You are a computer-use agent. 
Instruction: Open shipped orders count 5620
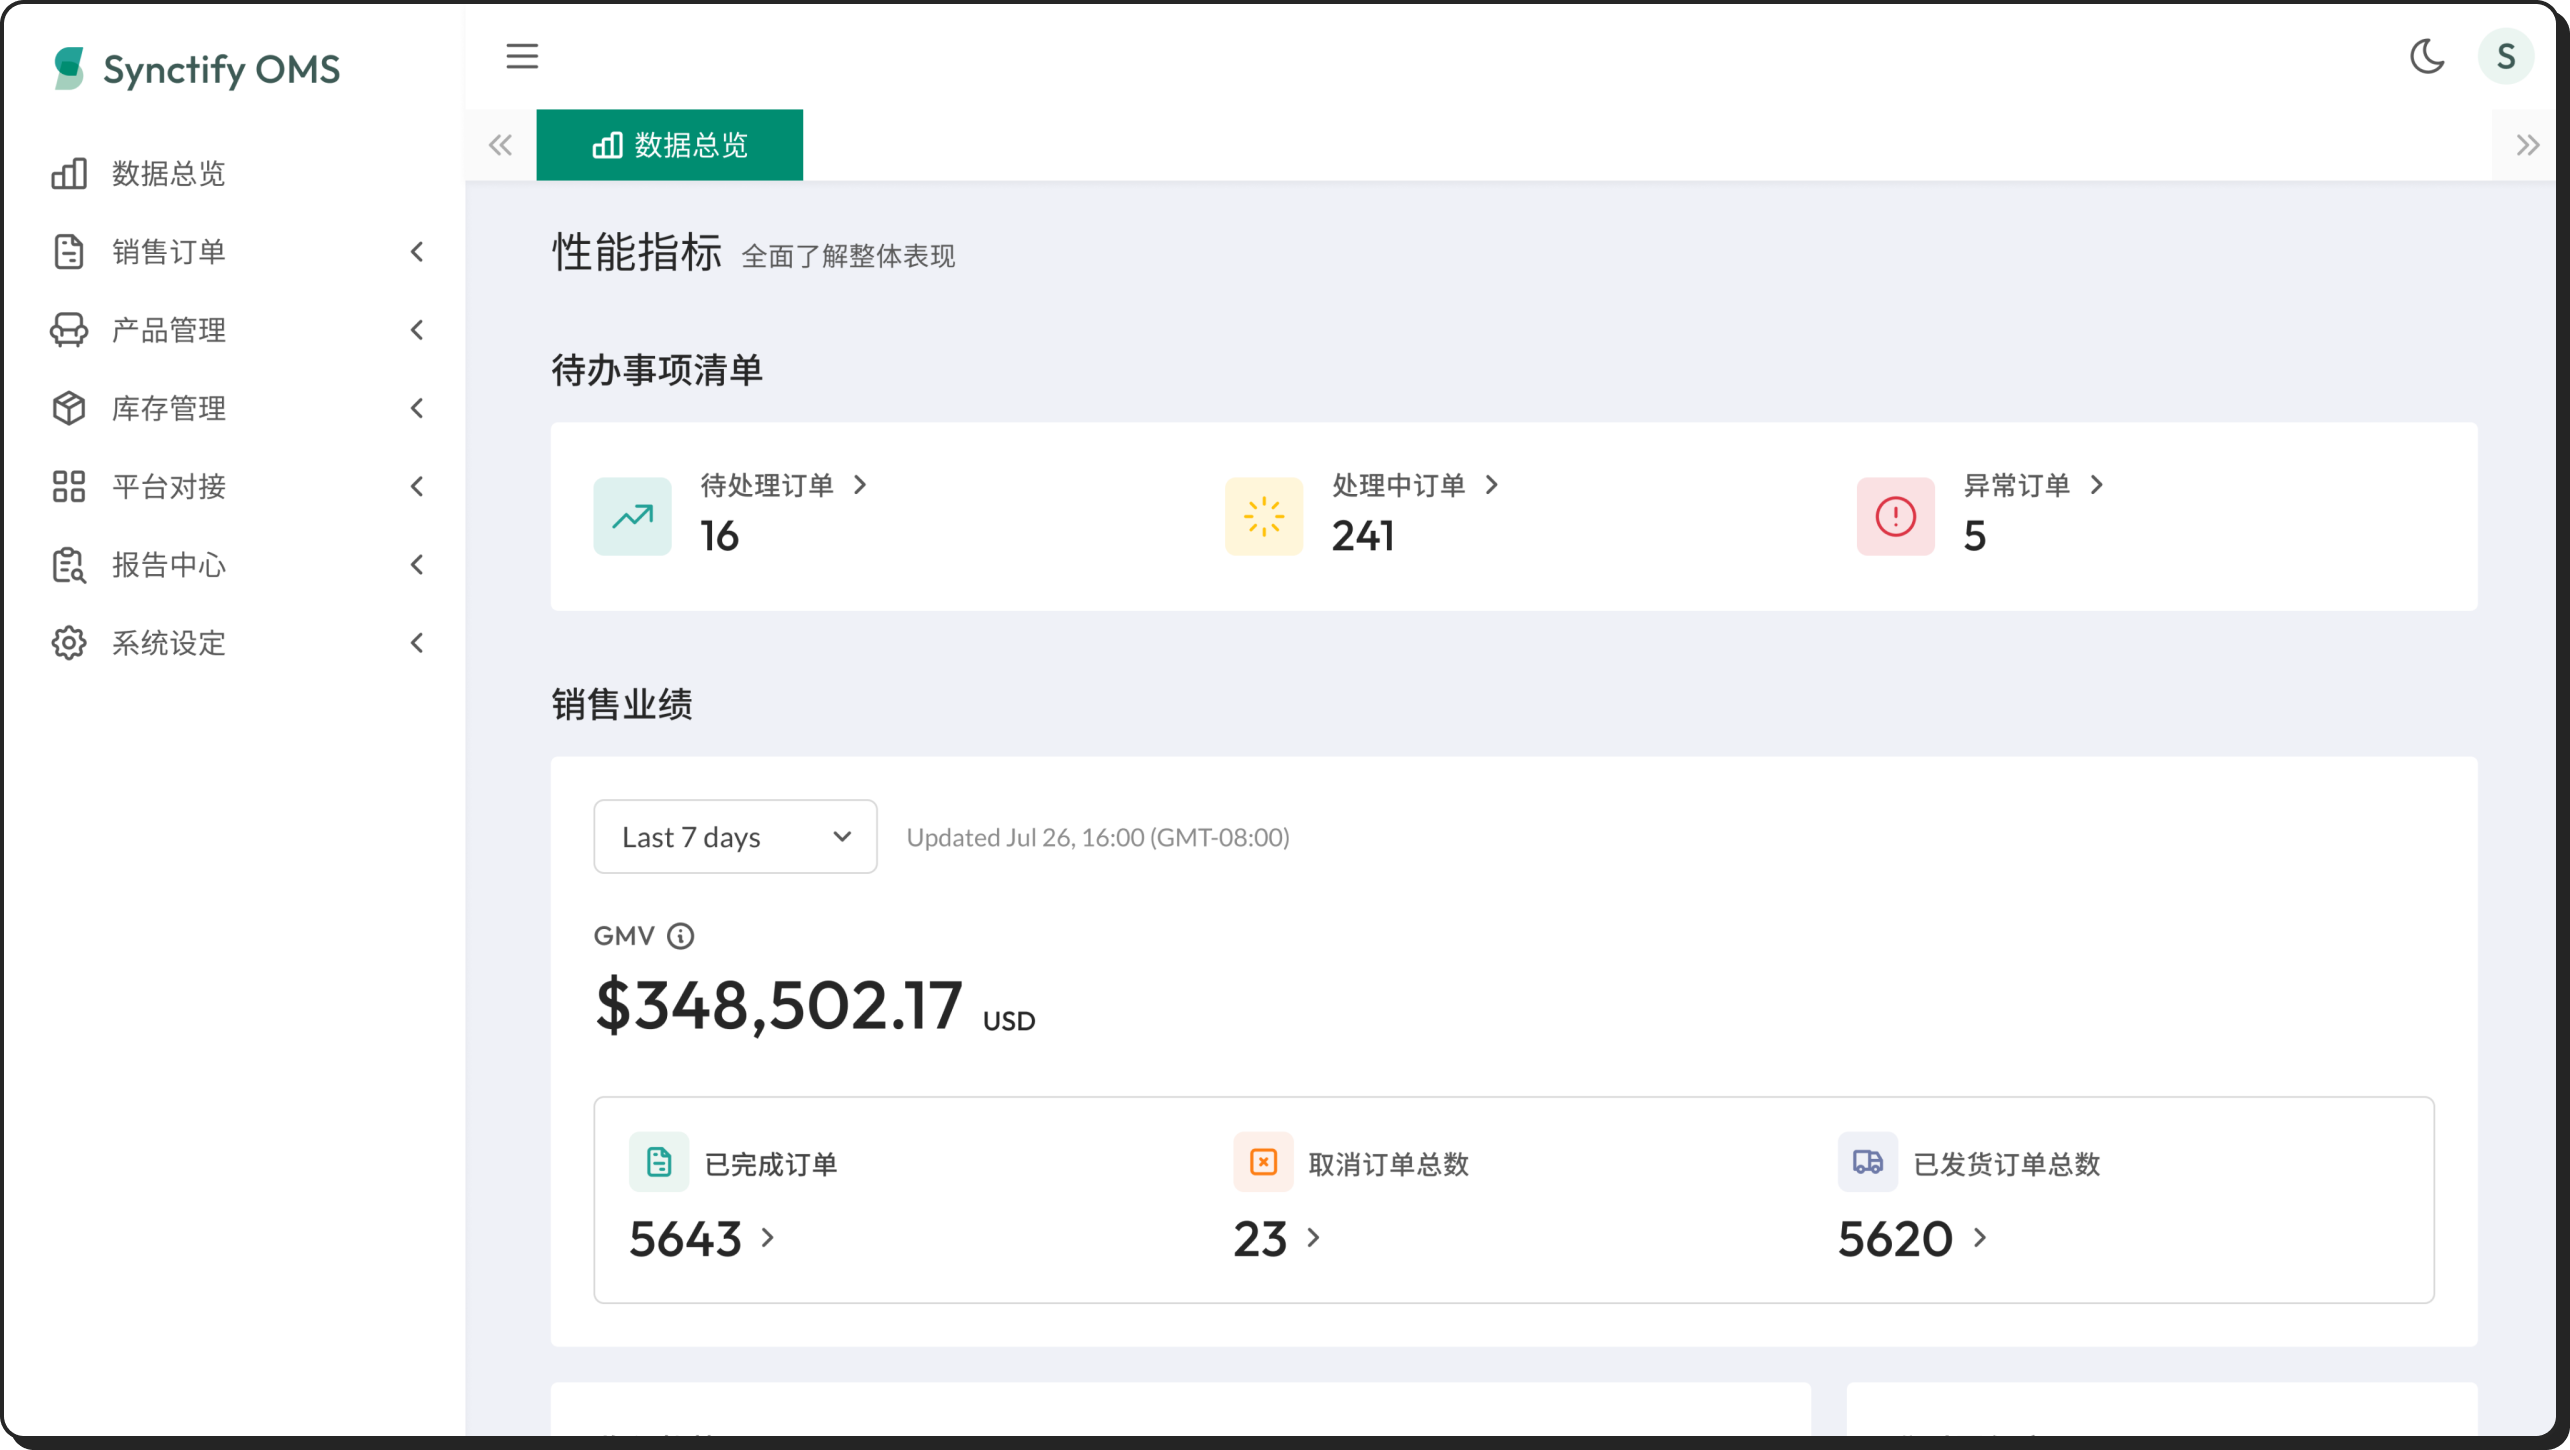pos(1895,1239)
